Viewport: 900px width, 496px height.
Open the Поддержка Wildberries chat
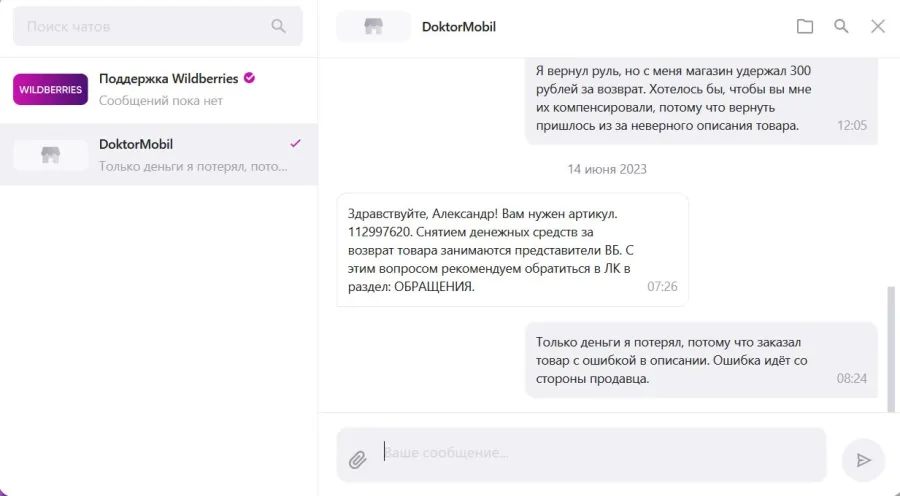158,90
